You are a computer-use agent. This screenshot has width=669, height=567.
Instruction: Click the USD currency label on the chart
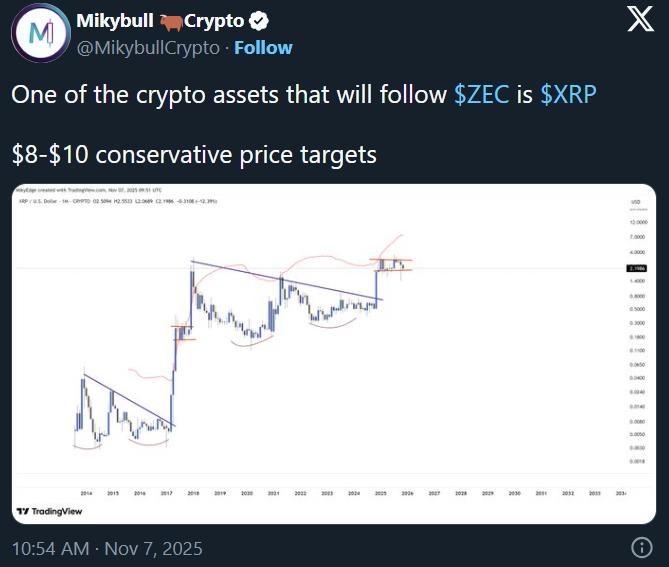tap(635, 202)
